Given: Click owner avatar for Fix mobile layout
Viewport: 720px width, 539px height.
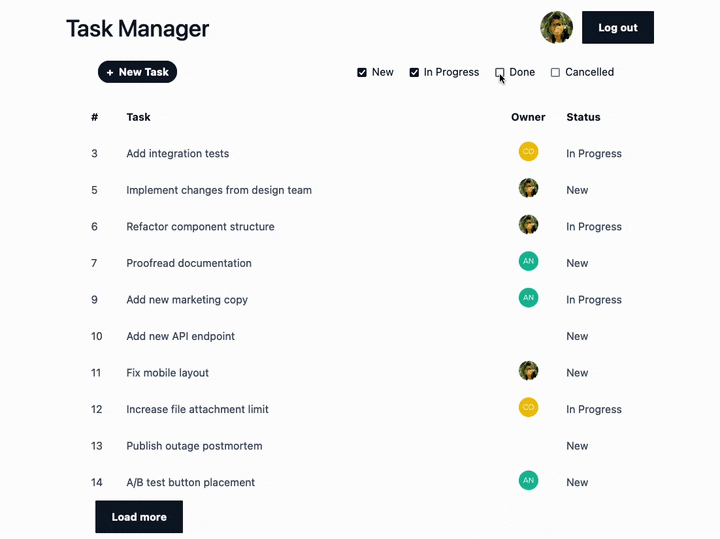Looking at the screenshot, I should tap(528, 371).
